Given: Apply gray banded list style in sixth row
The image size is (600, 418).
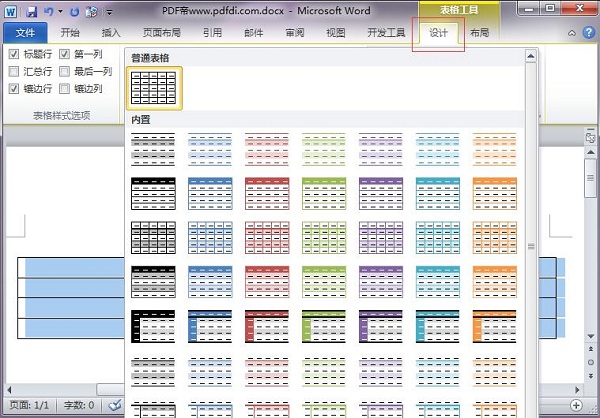Looking at the screenshot, I should pos(153,371).
